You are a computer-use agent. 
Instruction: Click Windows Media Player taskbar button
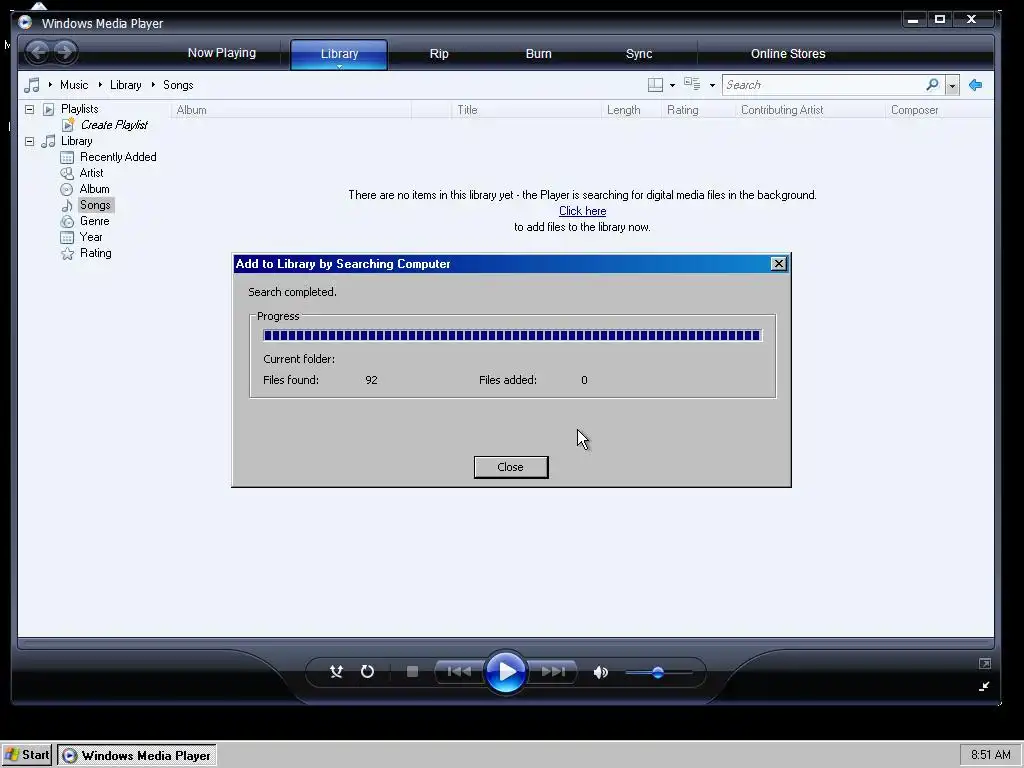click(137, 756)
